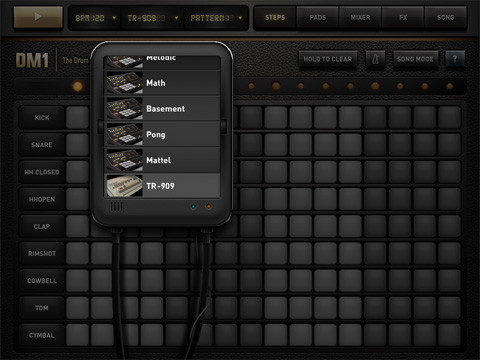The height and width of the screenshot is (360, 480).
Task: Switch to the SONG tab
Action: click(446, 17)
